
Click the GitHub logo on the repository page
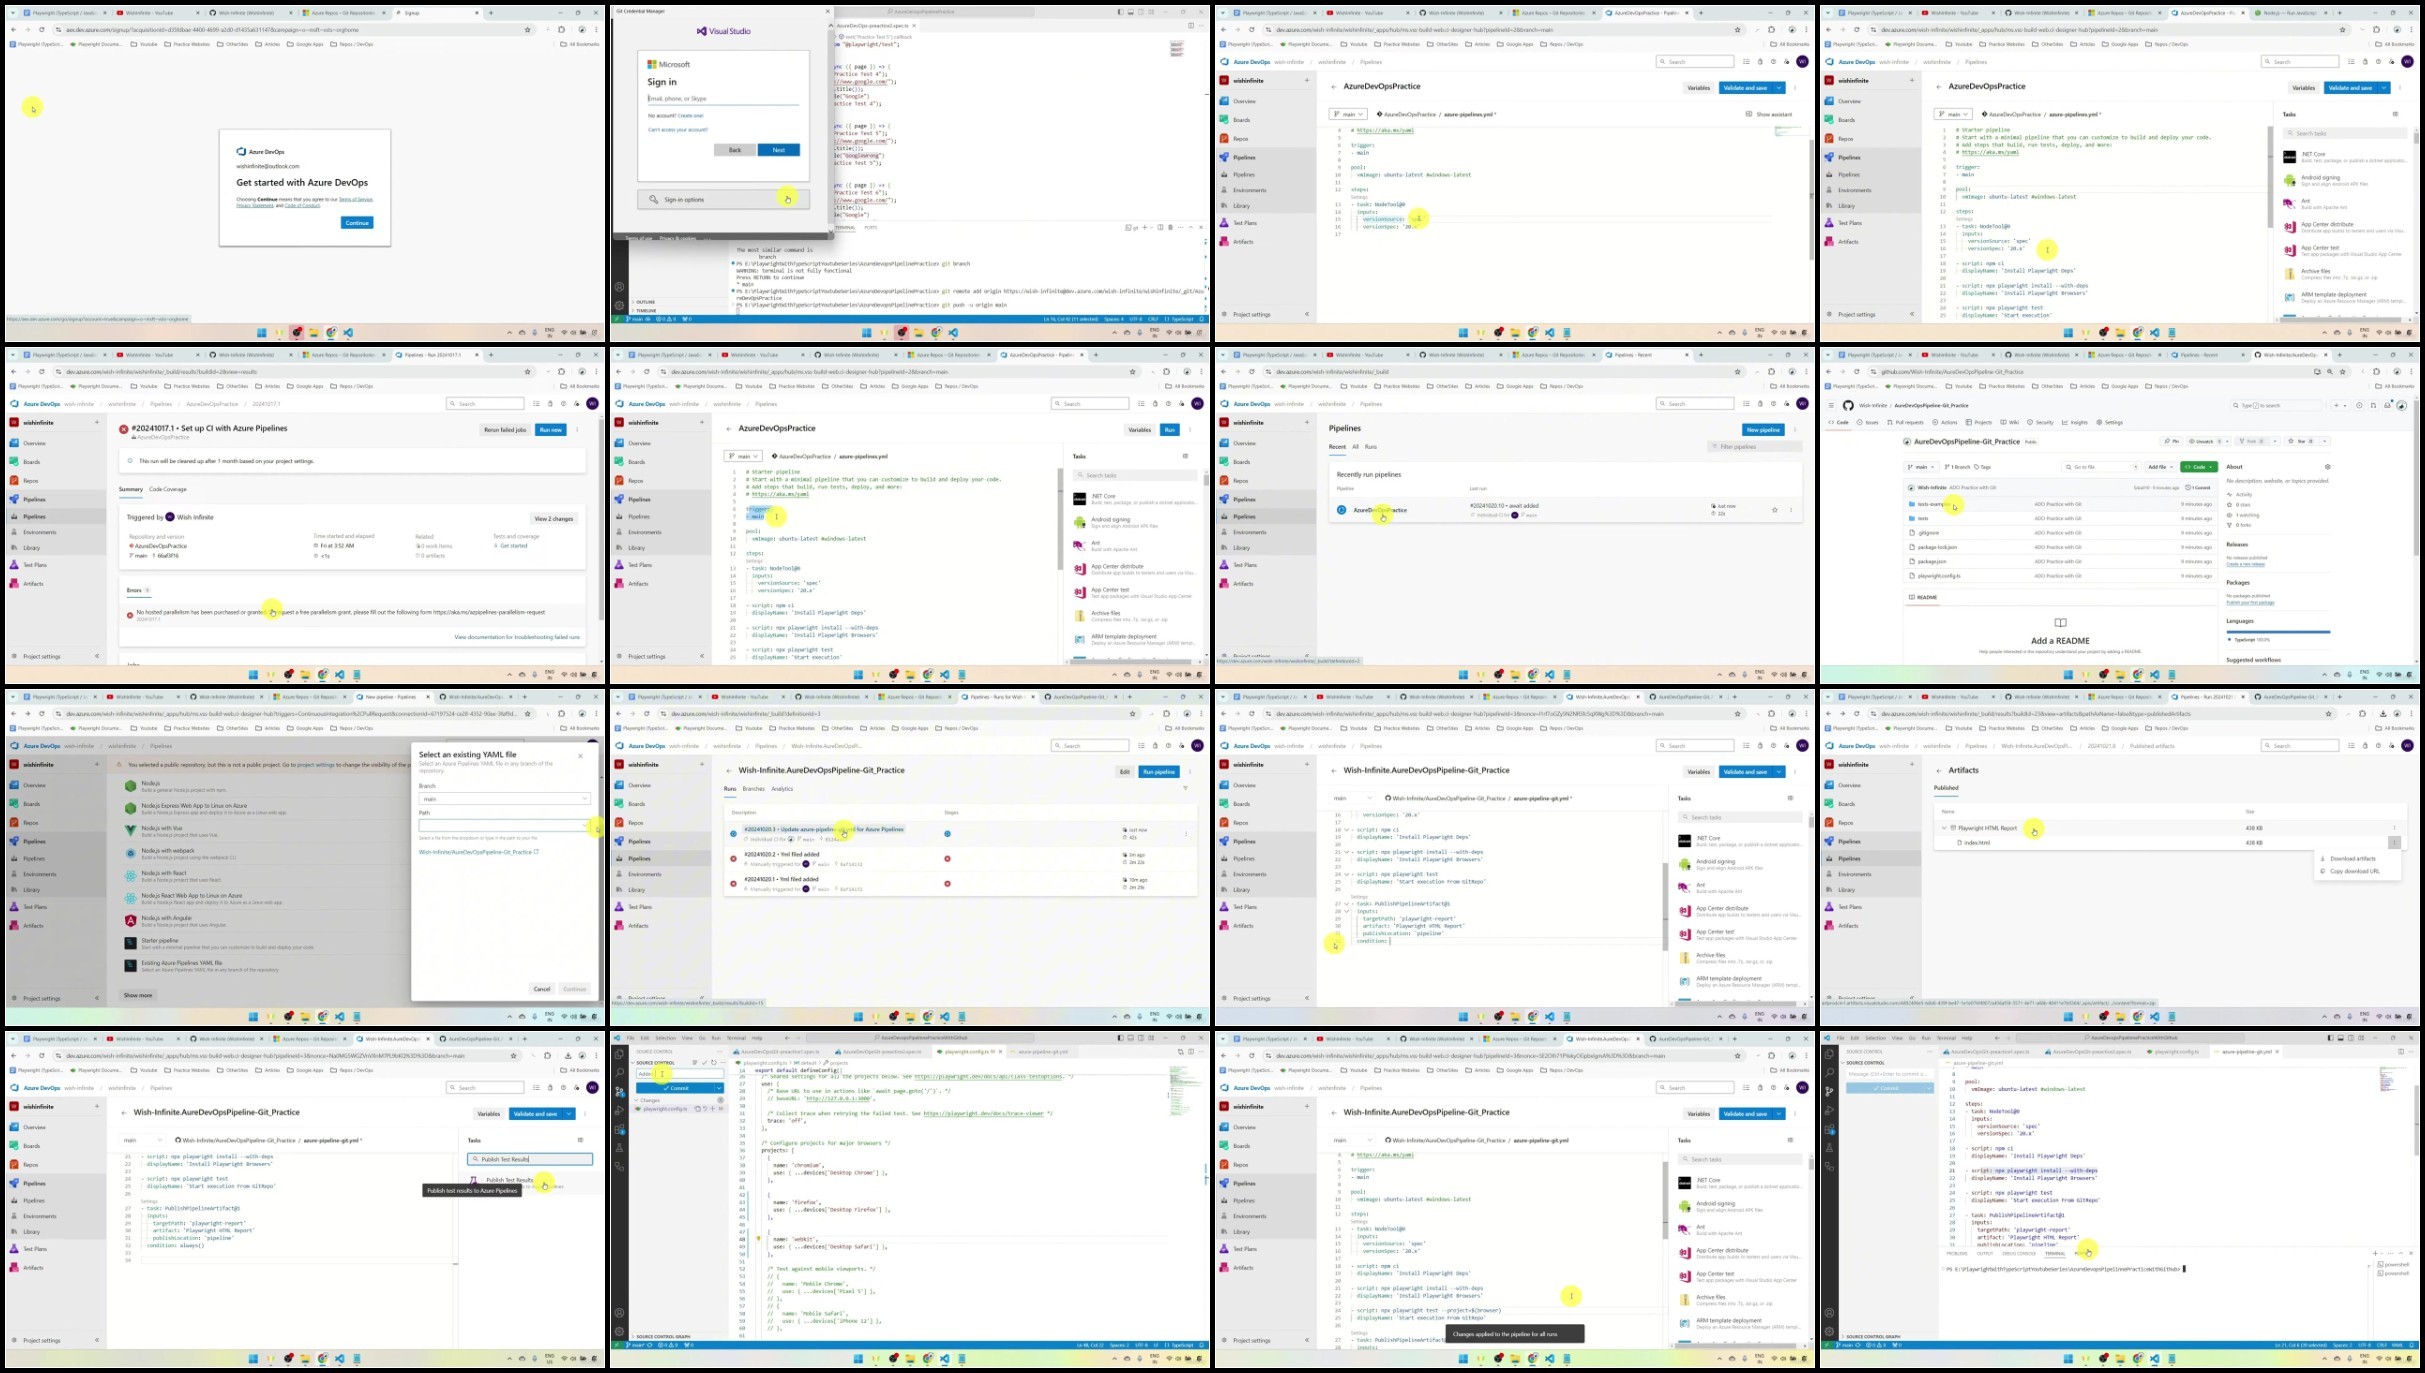coord(1848,405)
